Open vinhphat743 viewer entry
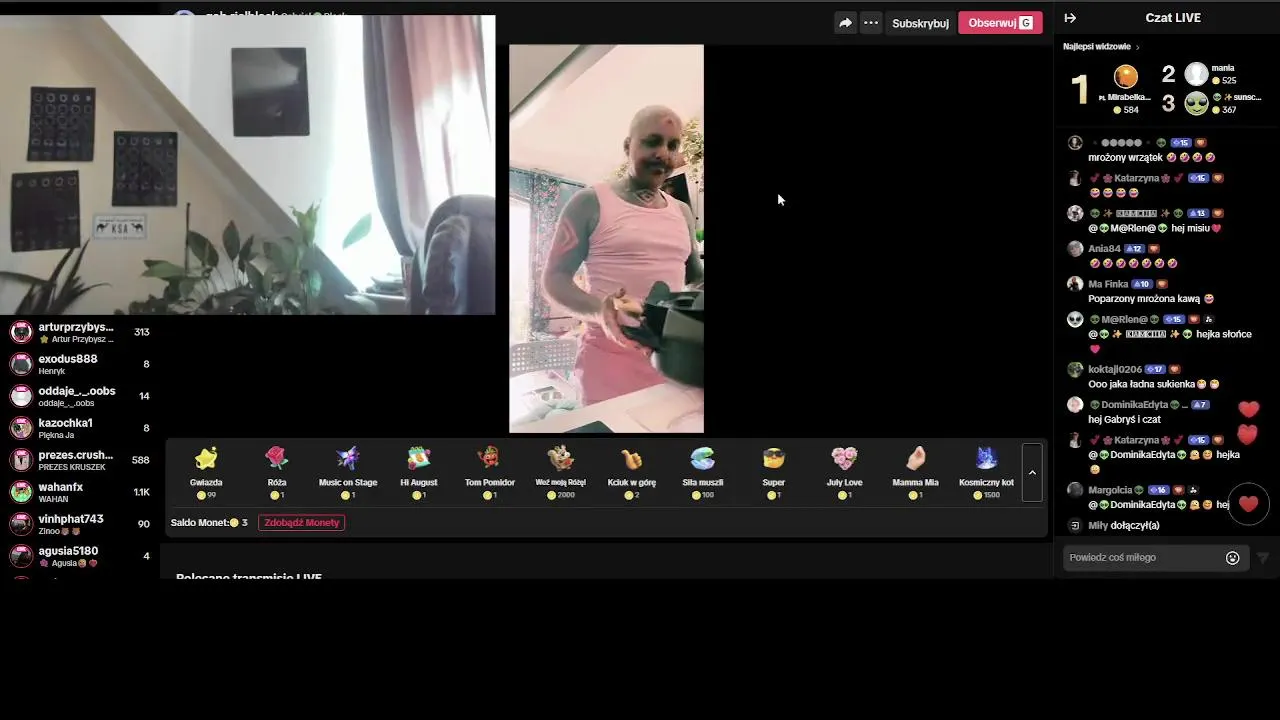Image resolution: width=1280 pixels, height=720 pixels. pos(80,524)
